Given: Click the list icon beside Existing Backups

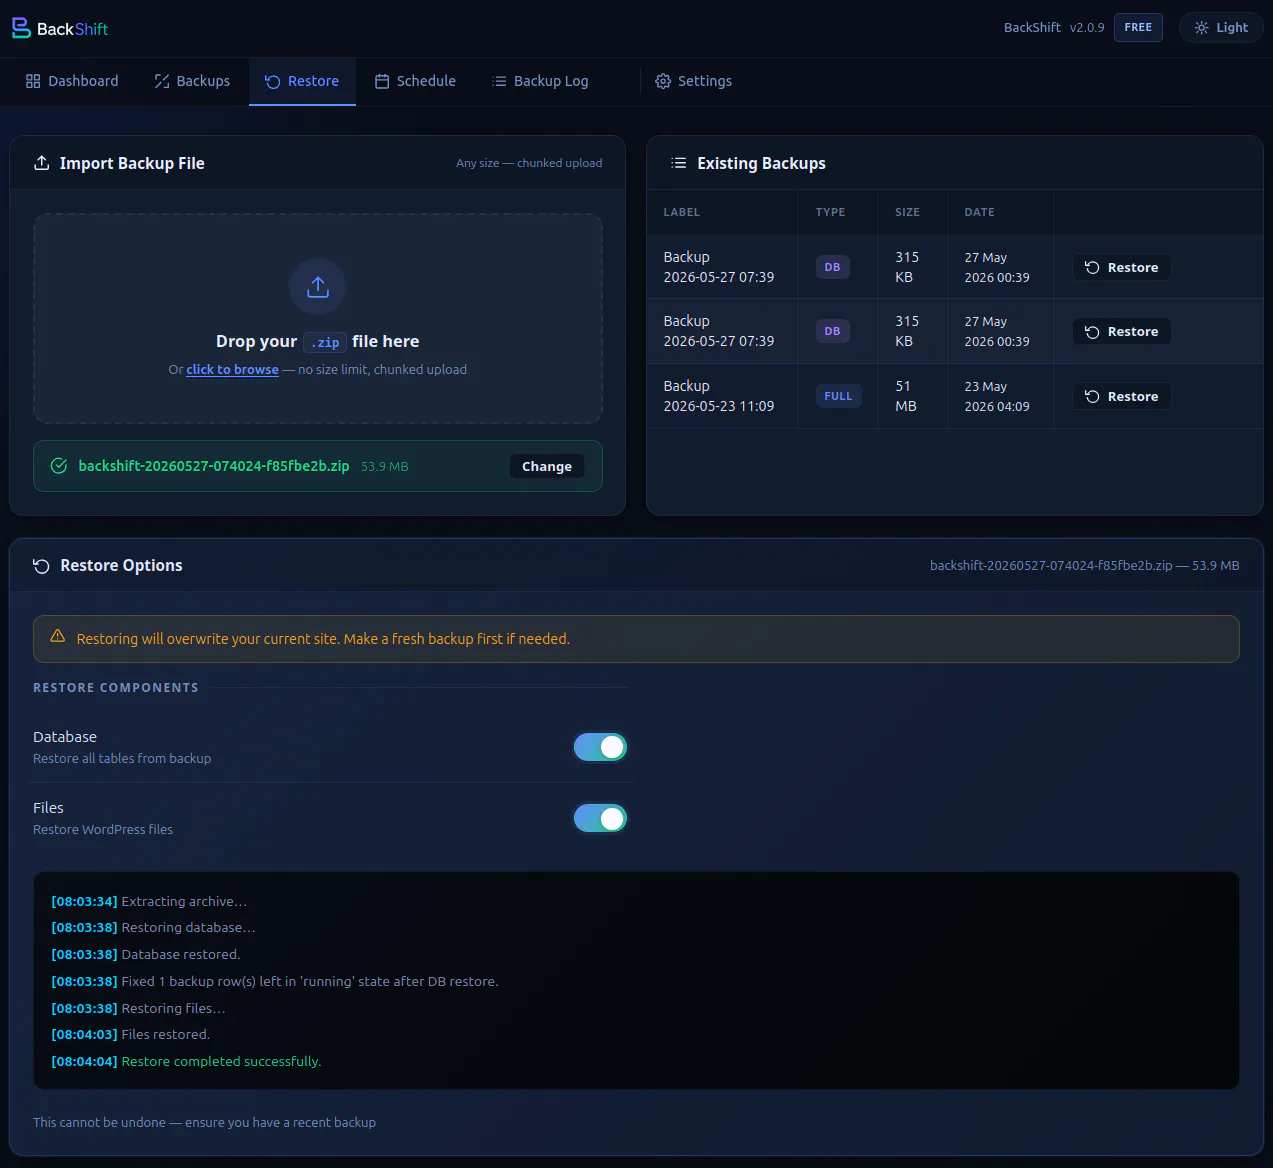Looking at the screenshot, I should coord(679,163).
